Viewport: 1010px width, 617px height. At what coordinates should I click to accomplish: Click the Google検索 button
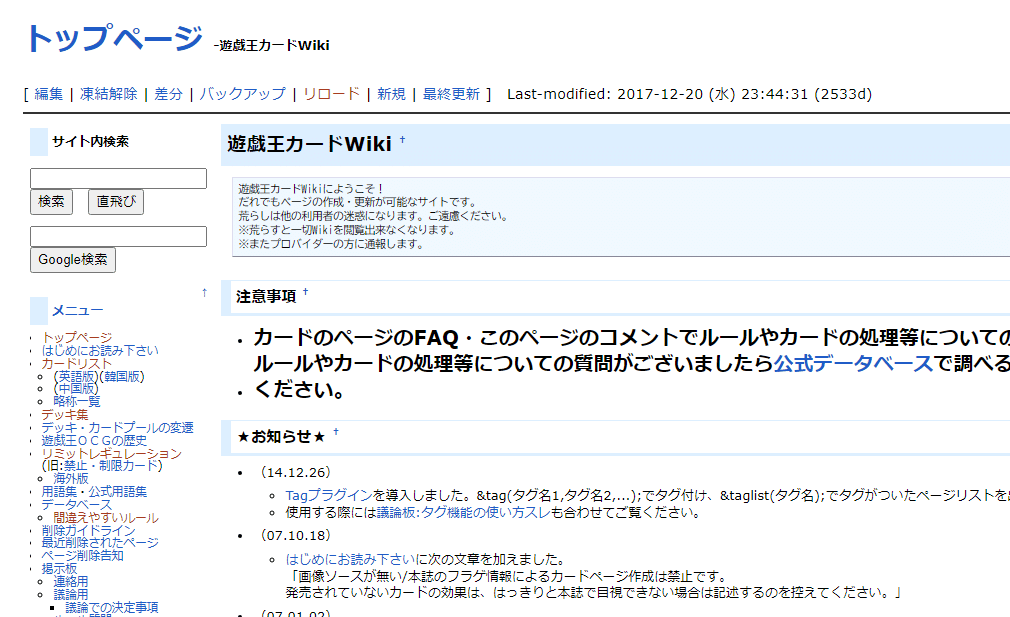point(73,260)
